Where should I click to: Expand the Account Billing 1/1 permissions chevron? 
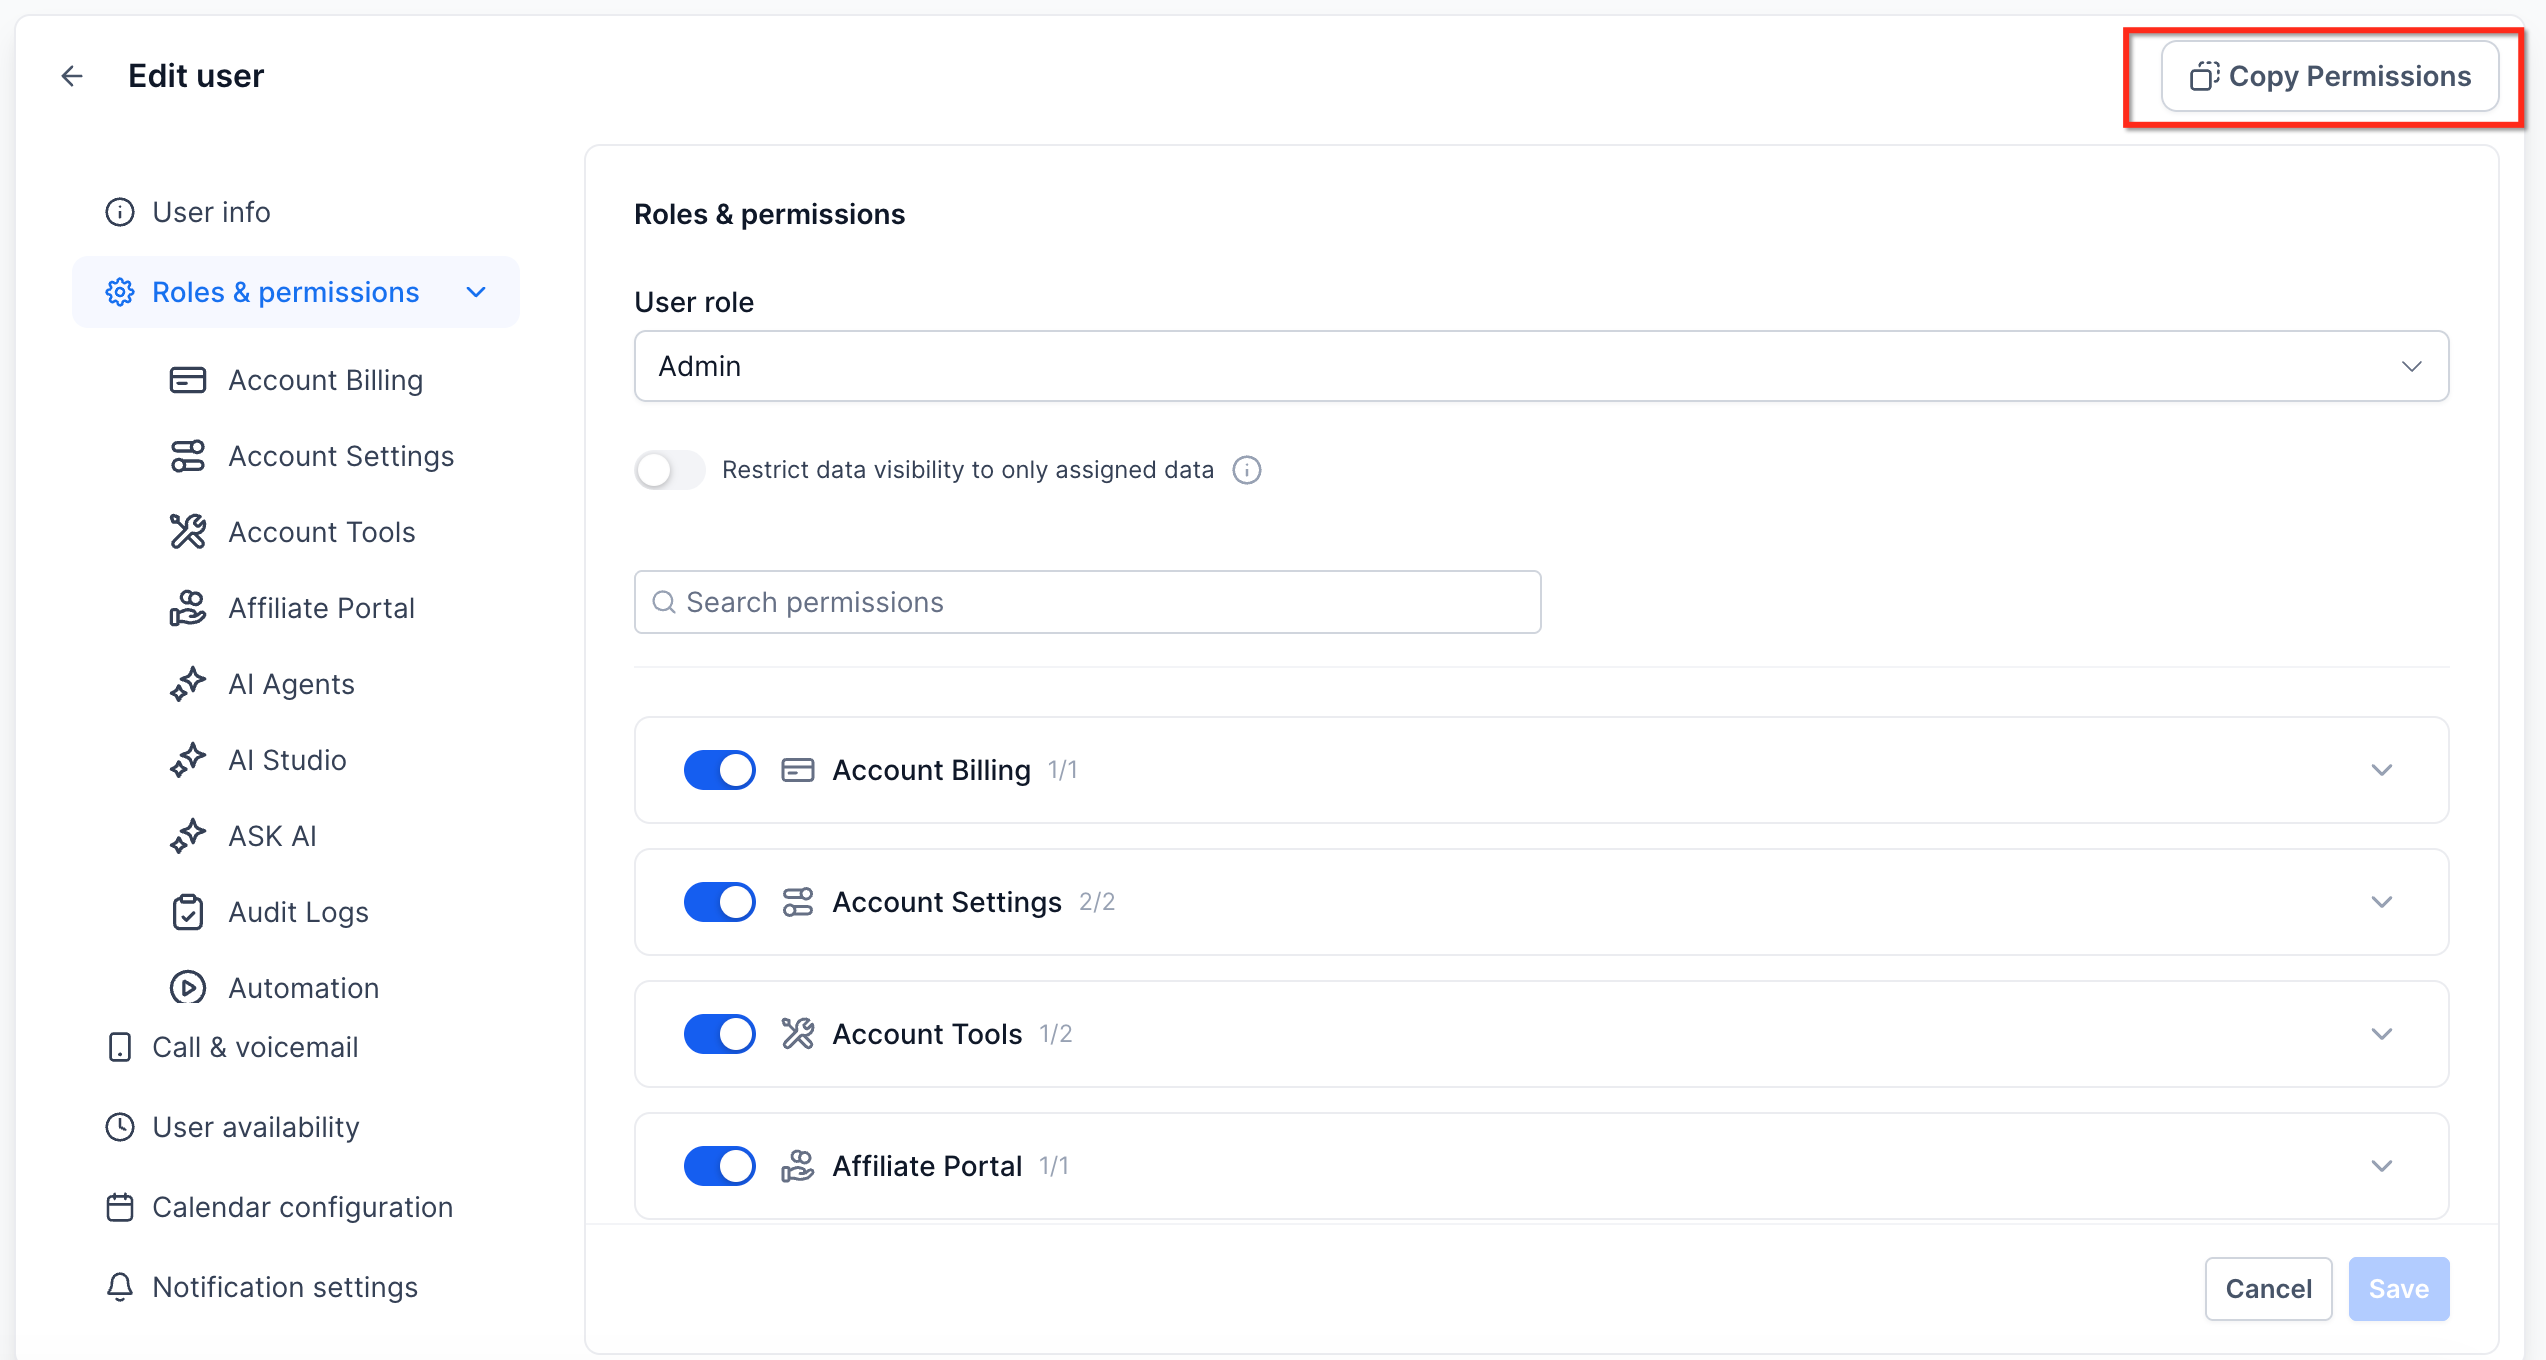coord(2382,770)
